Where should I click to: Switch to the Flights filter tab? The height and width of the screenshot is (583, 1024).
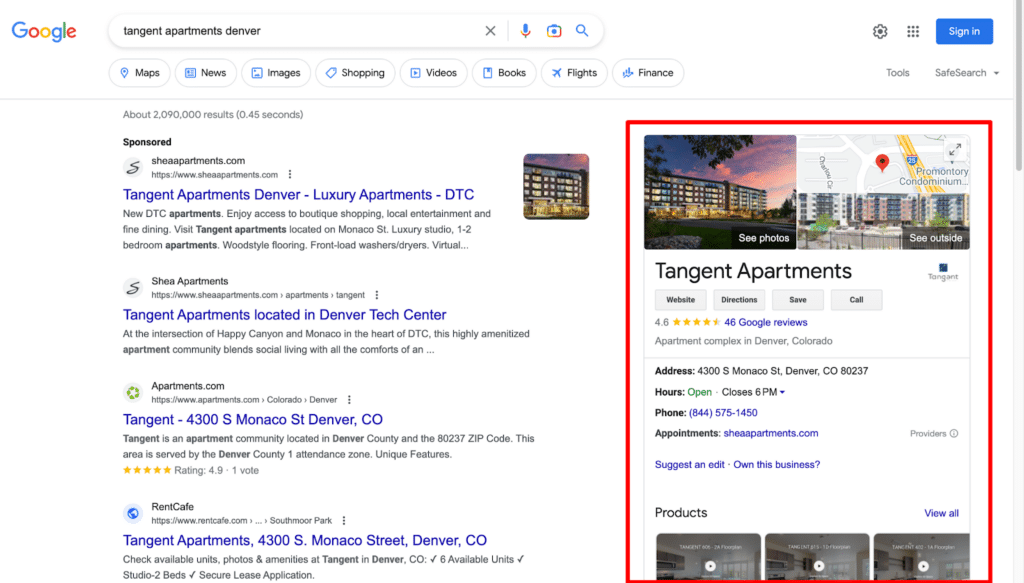tap(574, 72)
